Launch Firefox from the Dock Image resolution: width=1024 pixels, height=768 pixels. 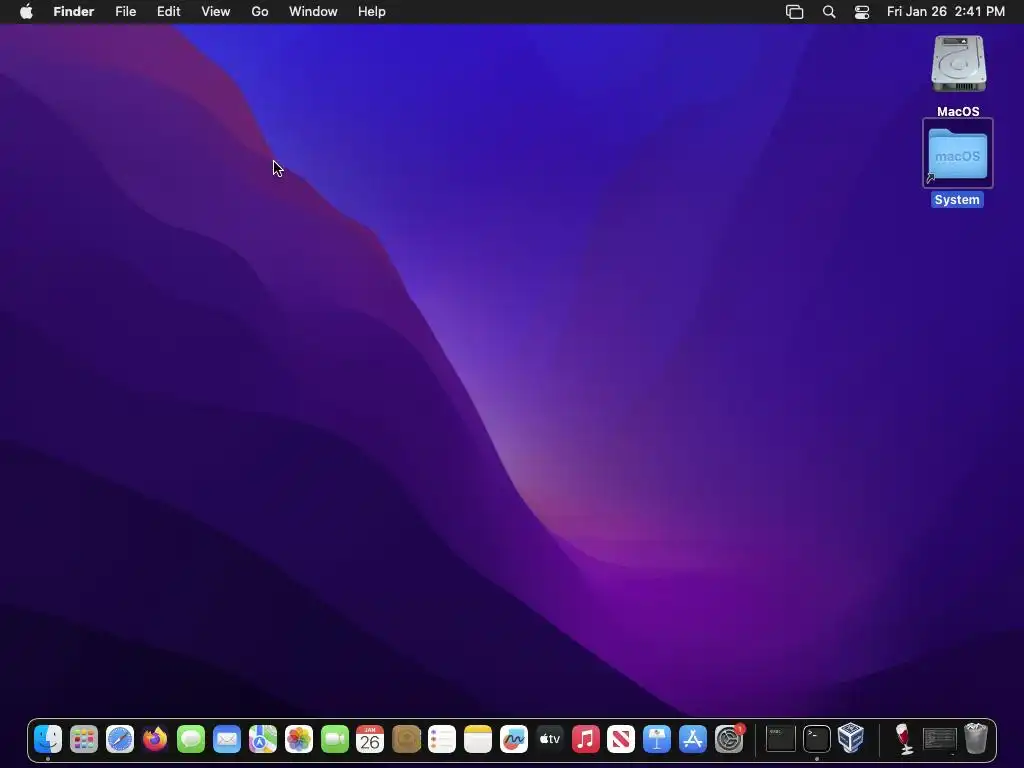[155, 739]
